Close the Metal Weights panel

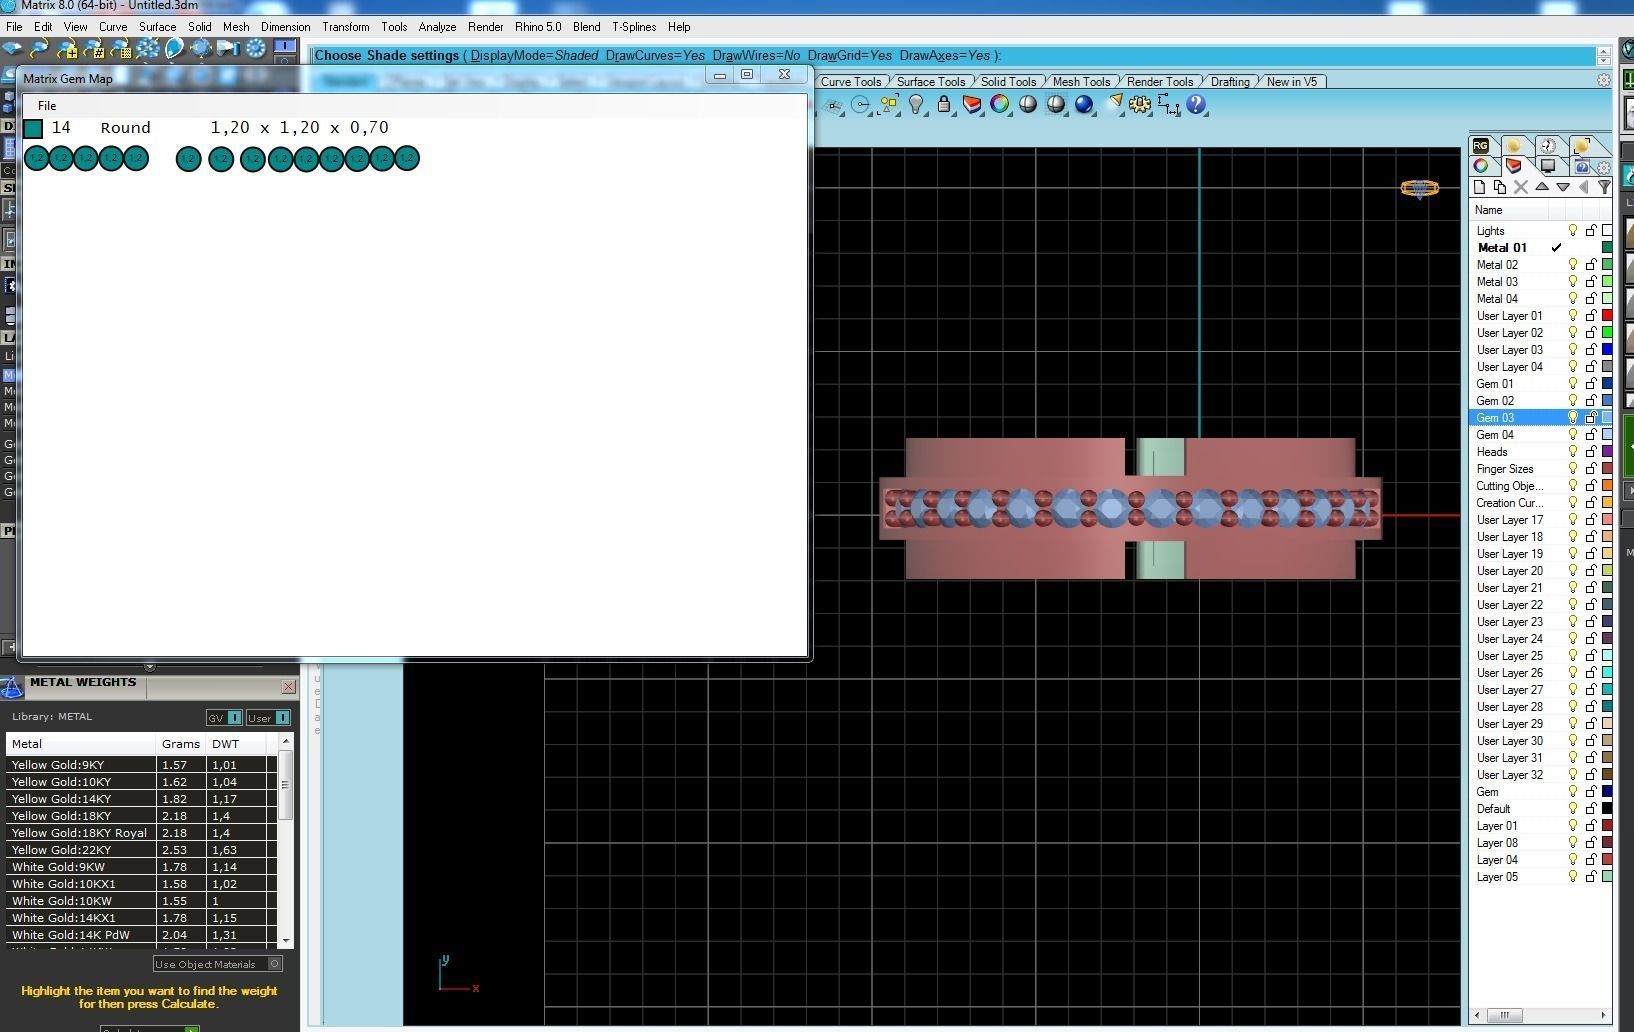[x=288, y=686]
